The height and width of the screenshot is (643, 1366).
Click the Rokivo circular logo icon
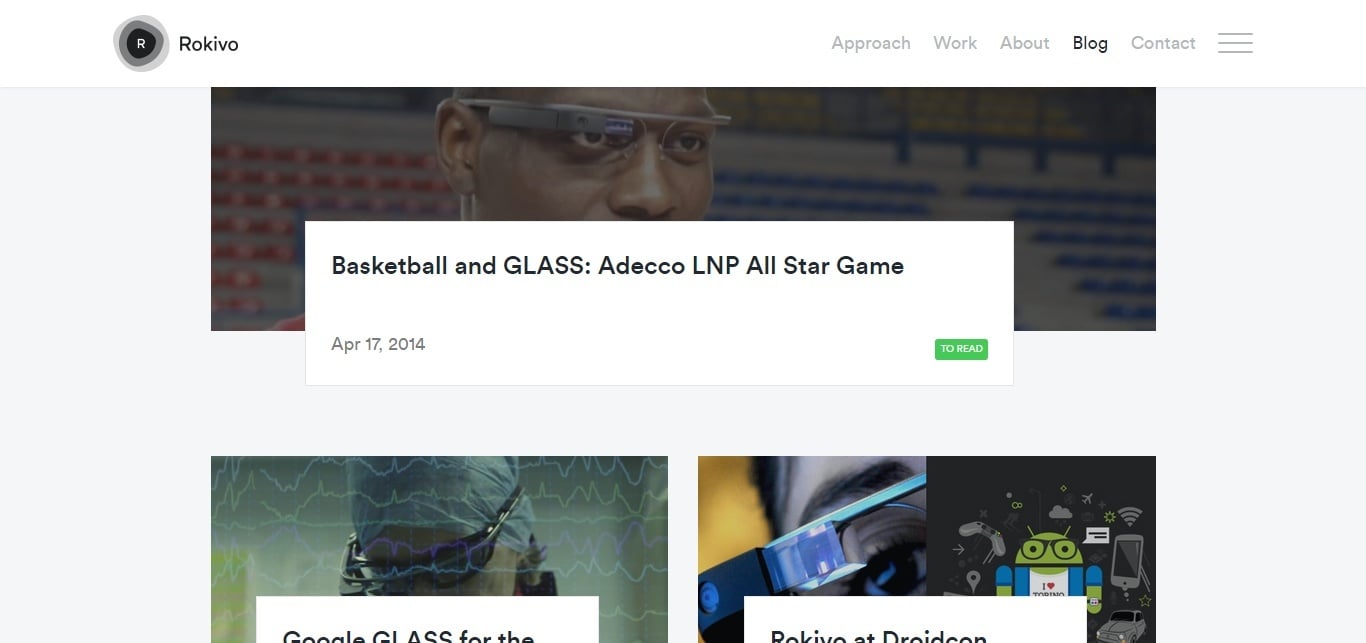pyautogui.click(x=141, y=43)
